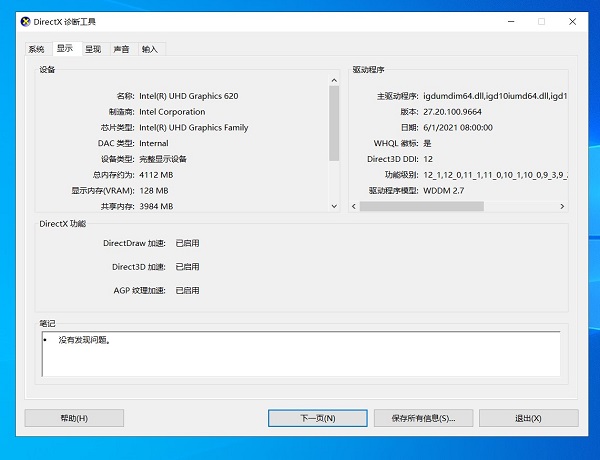
Task: Click the driver panel horizontal scrollbar thumb
Action: pyautogui.click(x=421, y=207)
